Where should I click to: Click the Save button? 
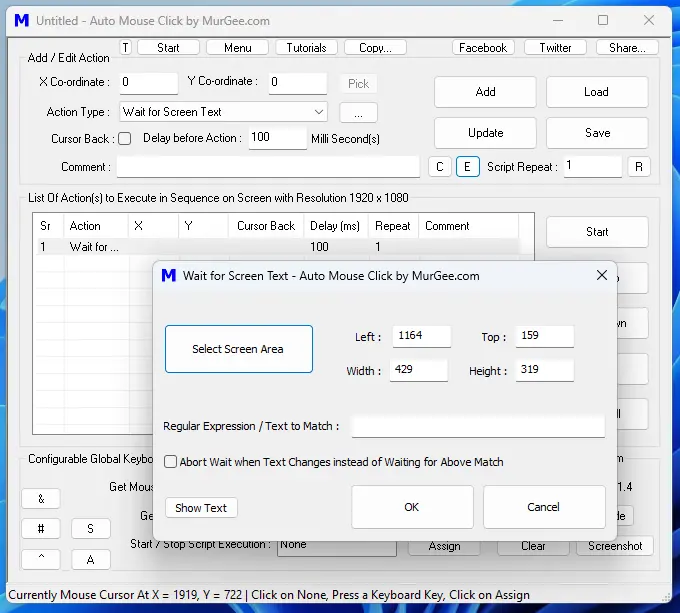click(597, 133)
